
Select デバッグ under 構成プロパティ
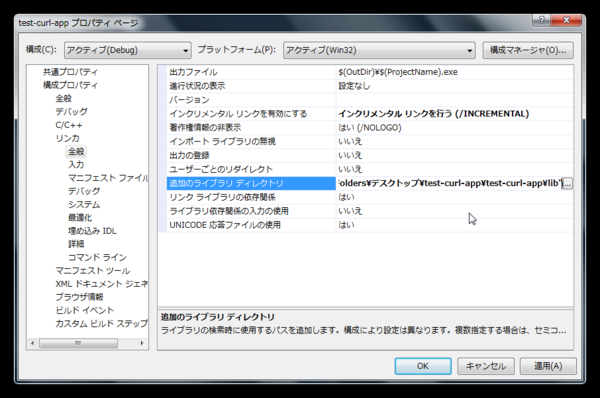click(x=71, y=111)
